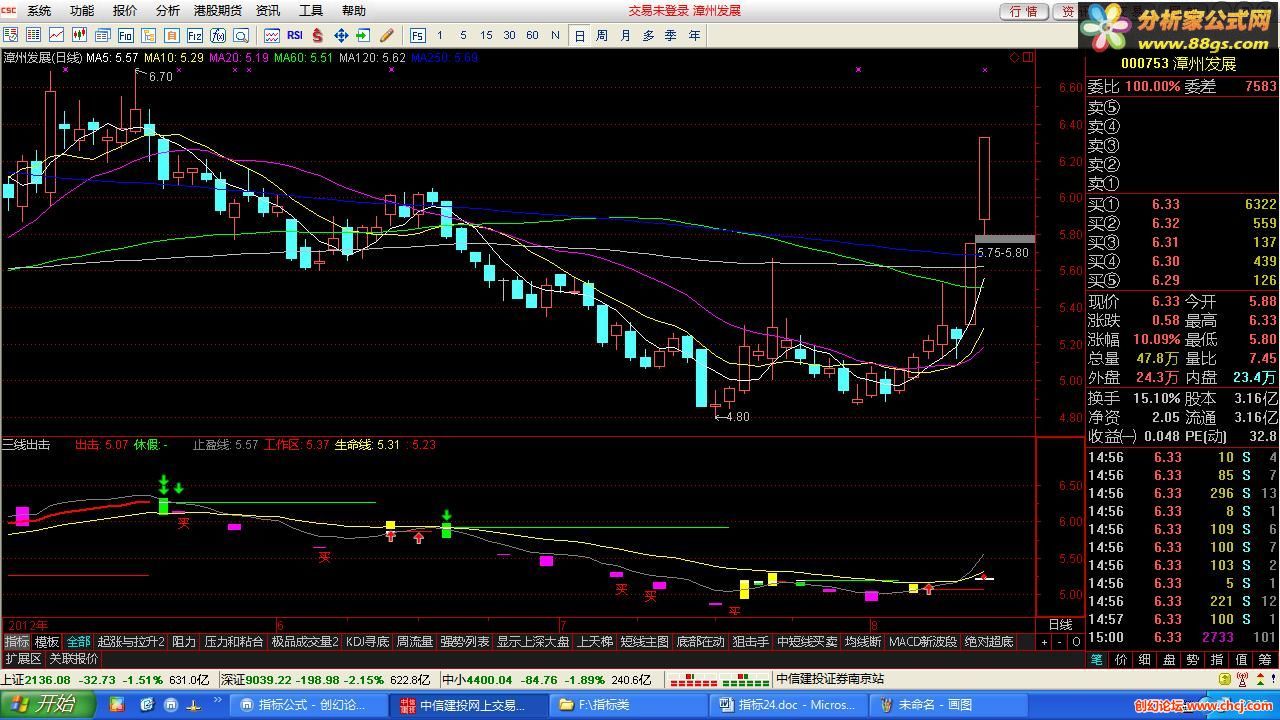Click the F10 company info icon
The image size is (1280, 720).
[126, 35]
